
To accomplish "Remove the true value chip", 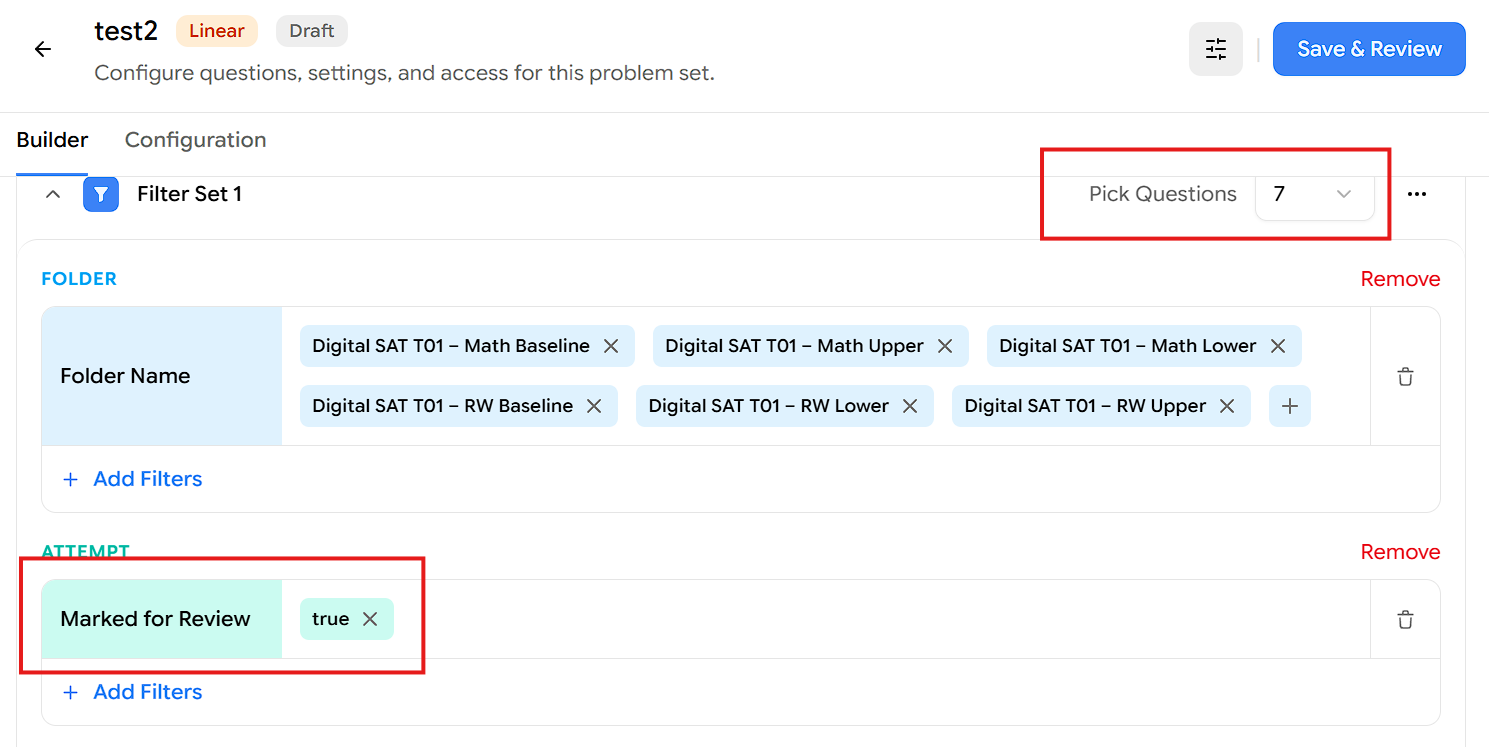I will pyautogui.click(x=370, y=619).
